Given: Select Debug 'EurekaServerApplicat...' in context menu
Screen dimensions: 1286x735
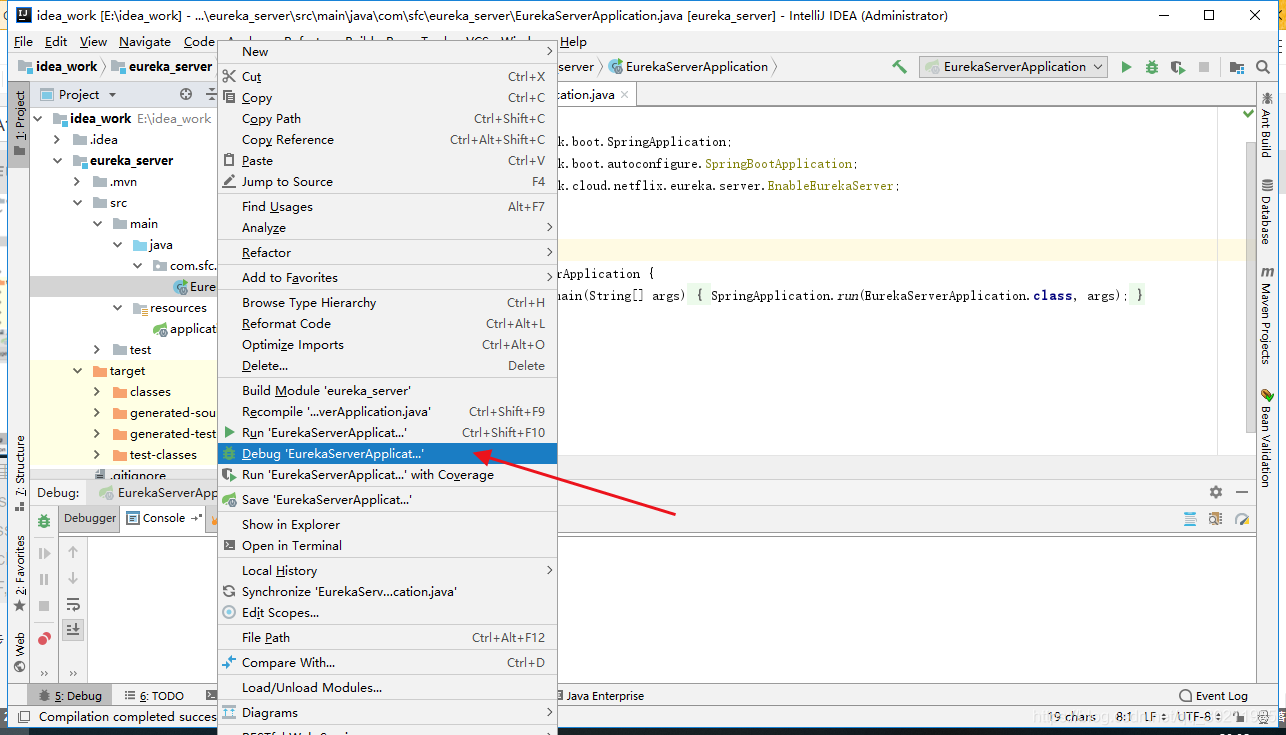Looking at the screenshot, I should 387,454.
